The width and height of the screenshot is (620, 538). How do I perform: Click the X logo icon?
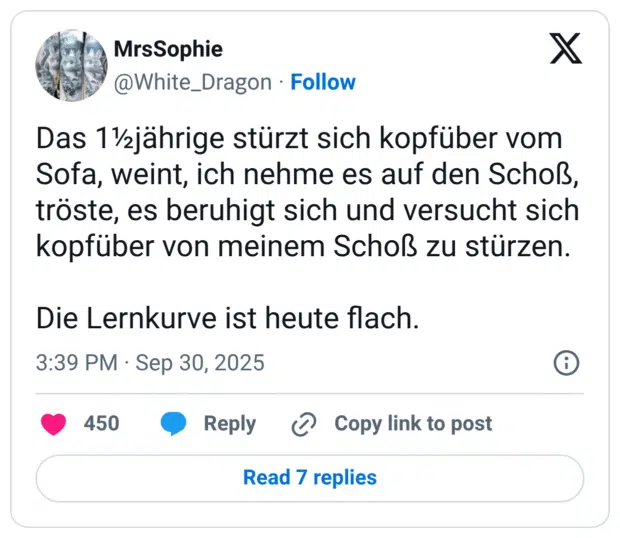coord(565,48)
